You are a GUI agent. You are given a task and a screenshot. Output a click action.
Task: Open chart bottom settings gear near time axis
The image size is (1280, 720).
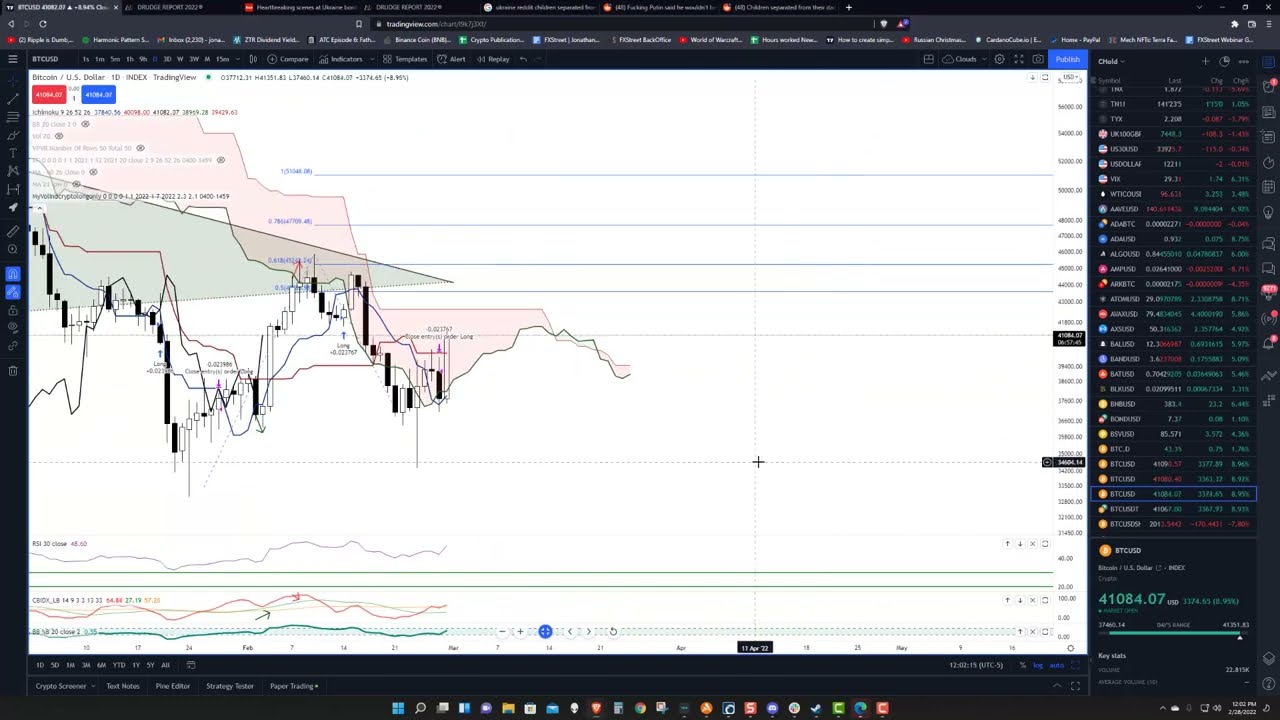[x=1071, y=648]
